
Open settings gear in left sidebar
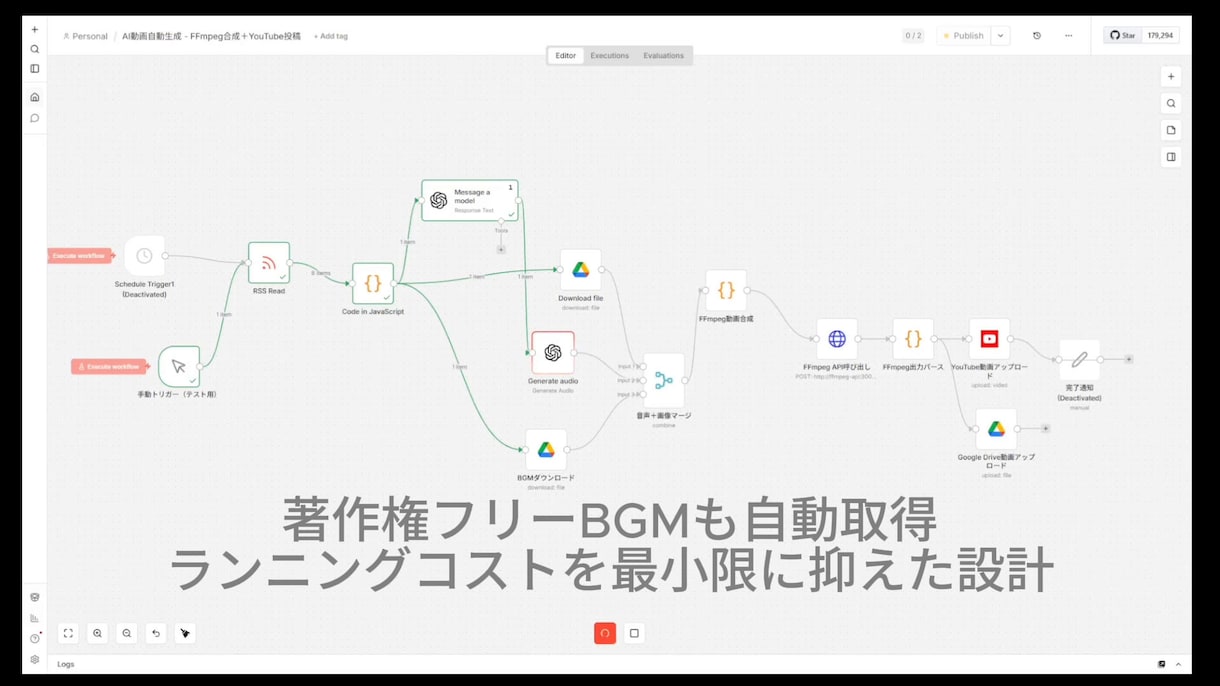click(x=35, y=659)
